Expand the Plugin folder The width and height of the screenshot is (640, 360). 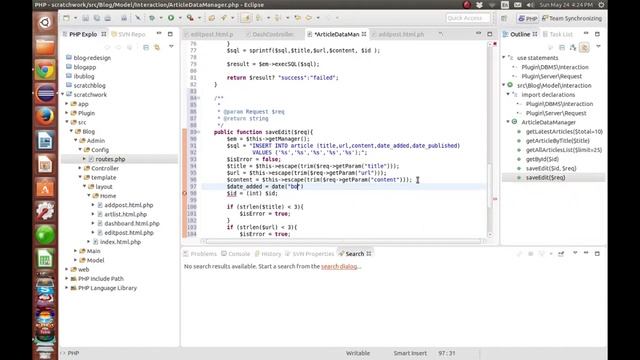point(67,113)
